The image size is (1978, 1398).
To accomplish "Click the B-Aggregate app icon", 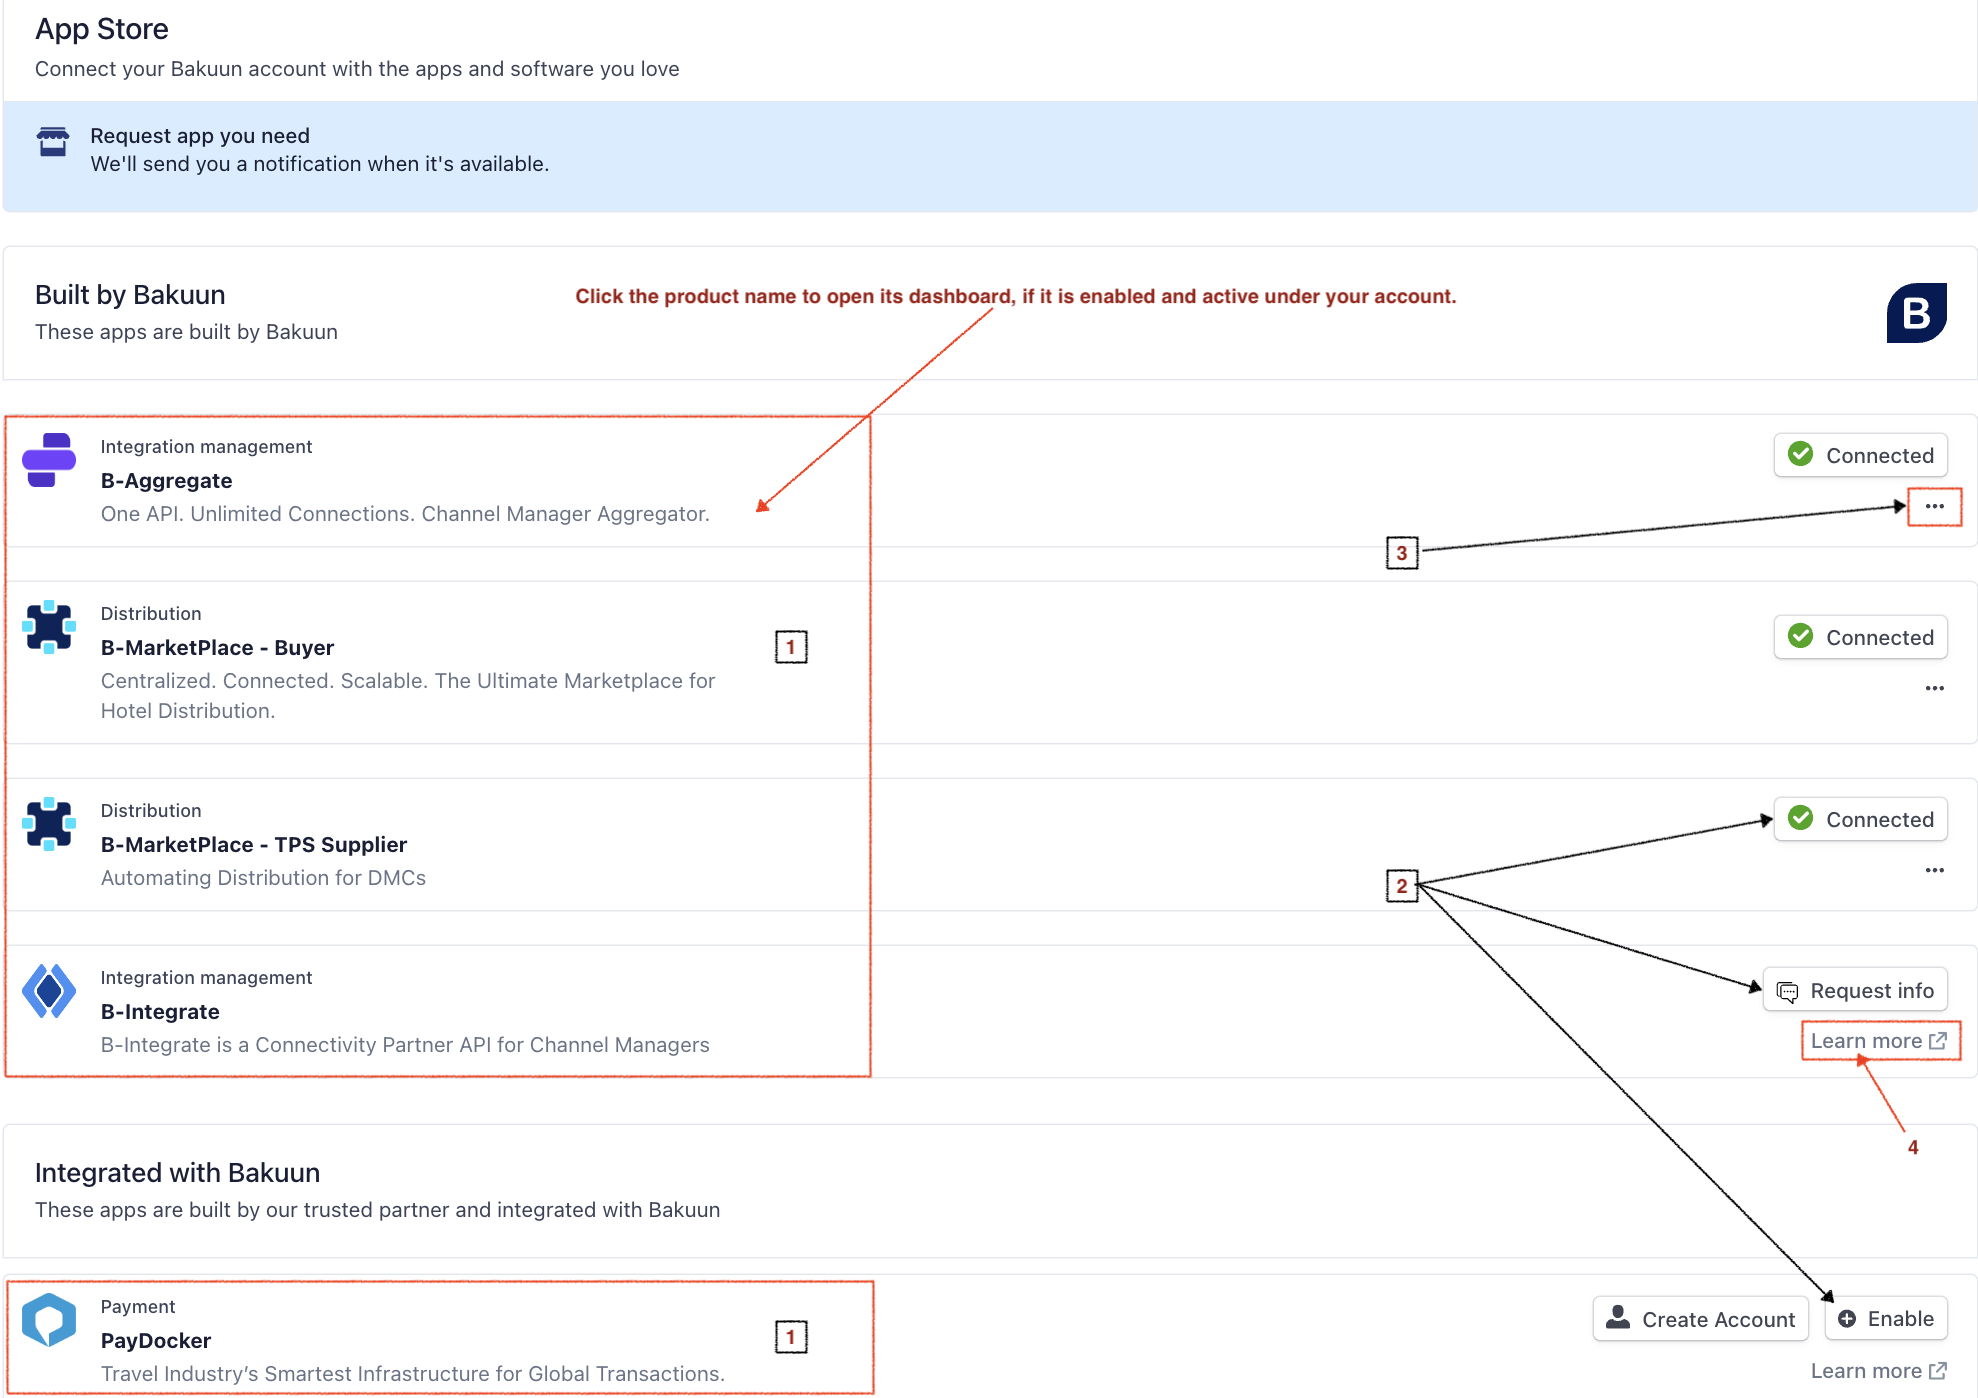I will [49, 460].
